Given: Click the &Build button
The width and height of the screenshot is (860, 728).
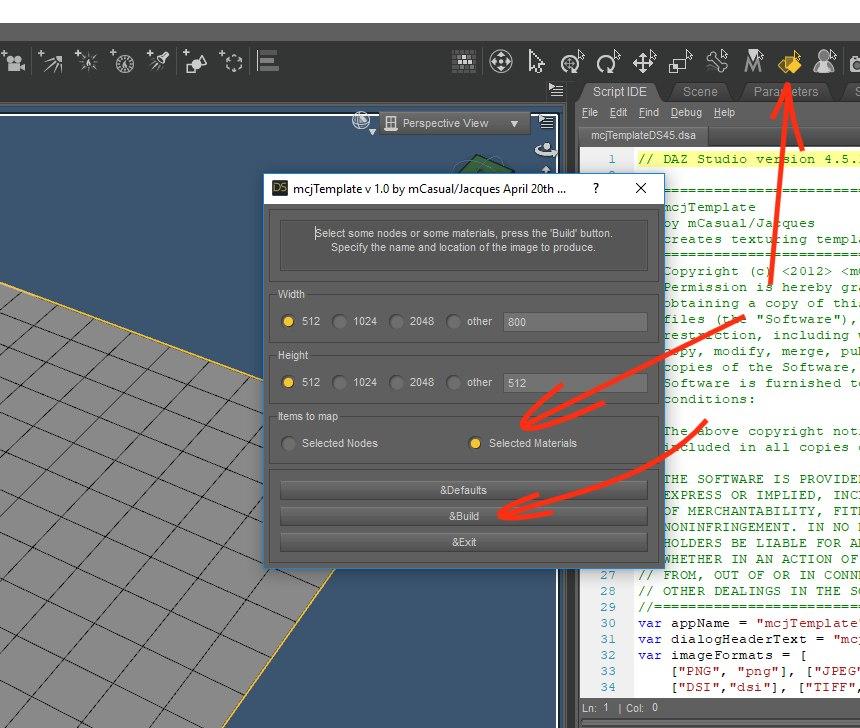Looking at the screenshot, I should click(463, 516).
